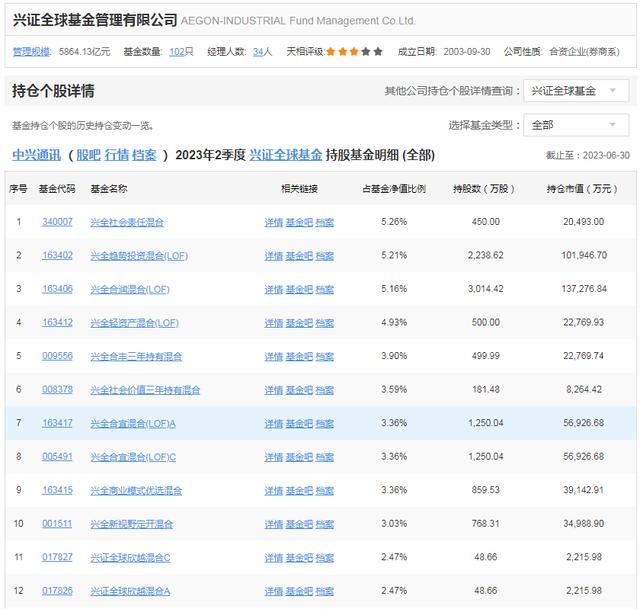The image size is (640, 609).
Task: Open the 管理规模 link
Action: coord(31,52)
